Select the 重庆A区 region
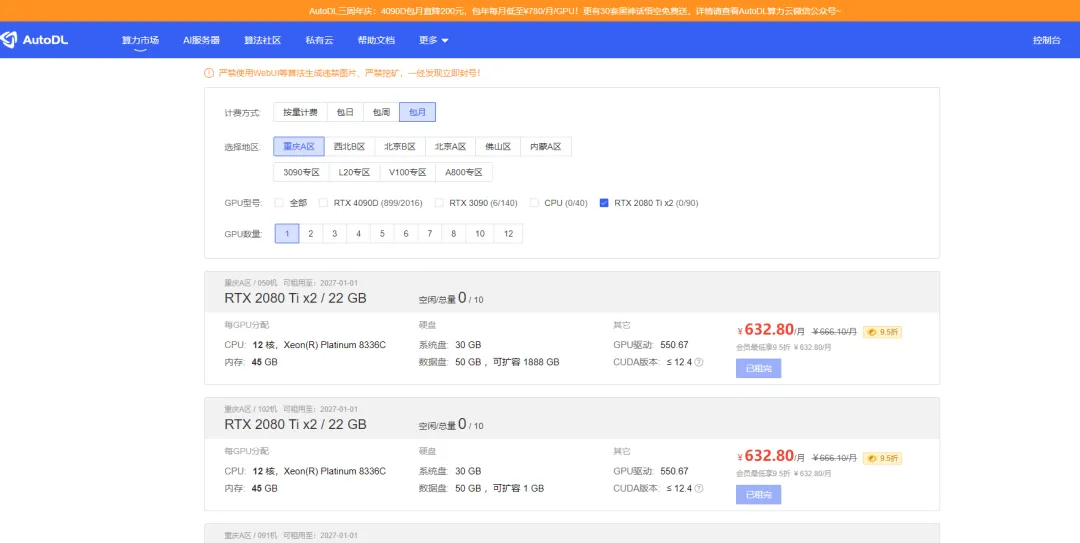Image resolution: width=1080 pixels, height=543 pixels. [x=299, y=147]
